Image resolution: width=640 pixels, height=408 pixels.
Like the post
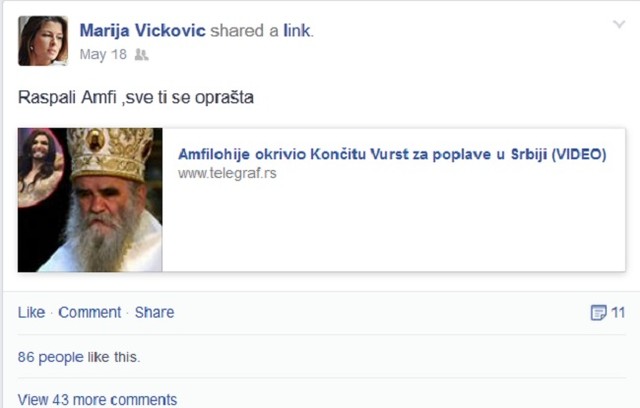pos(31,313)
